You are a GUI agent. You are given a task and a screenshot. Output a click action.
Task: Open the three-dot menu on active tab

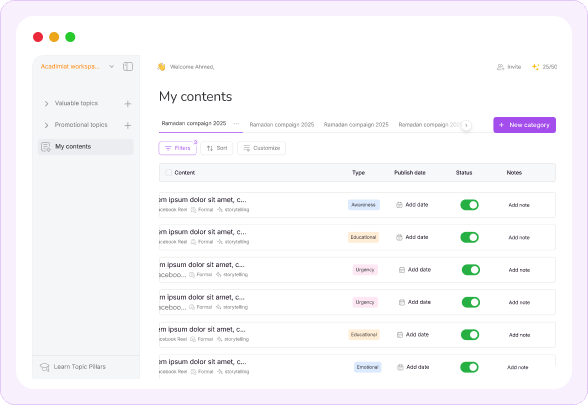point(236,123)
